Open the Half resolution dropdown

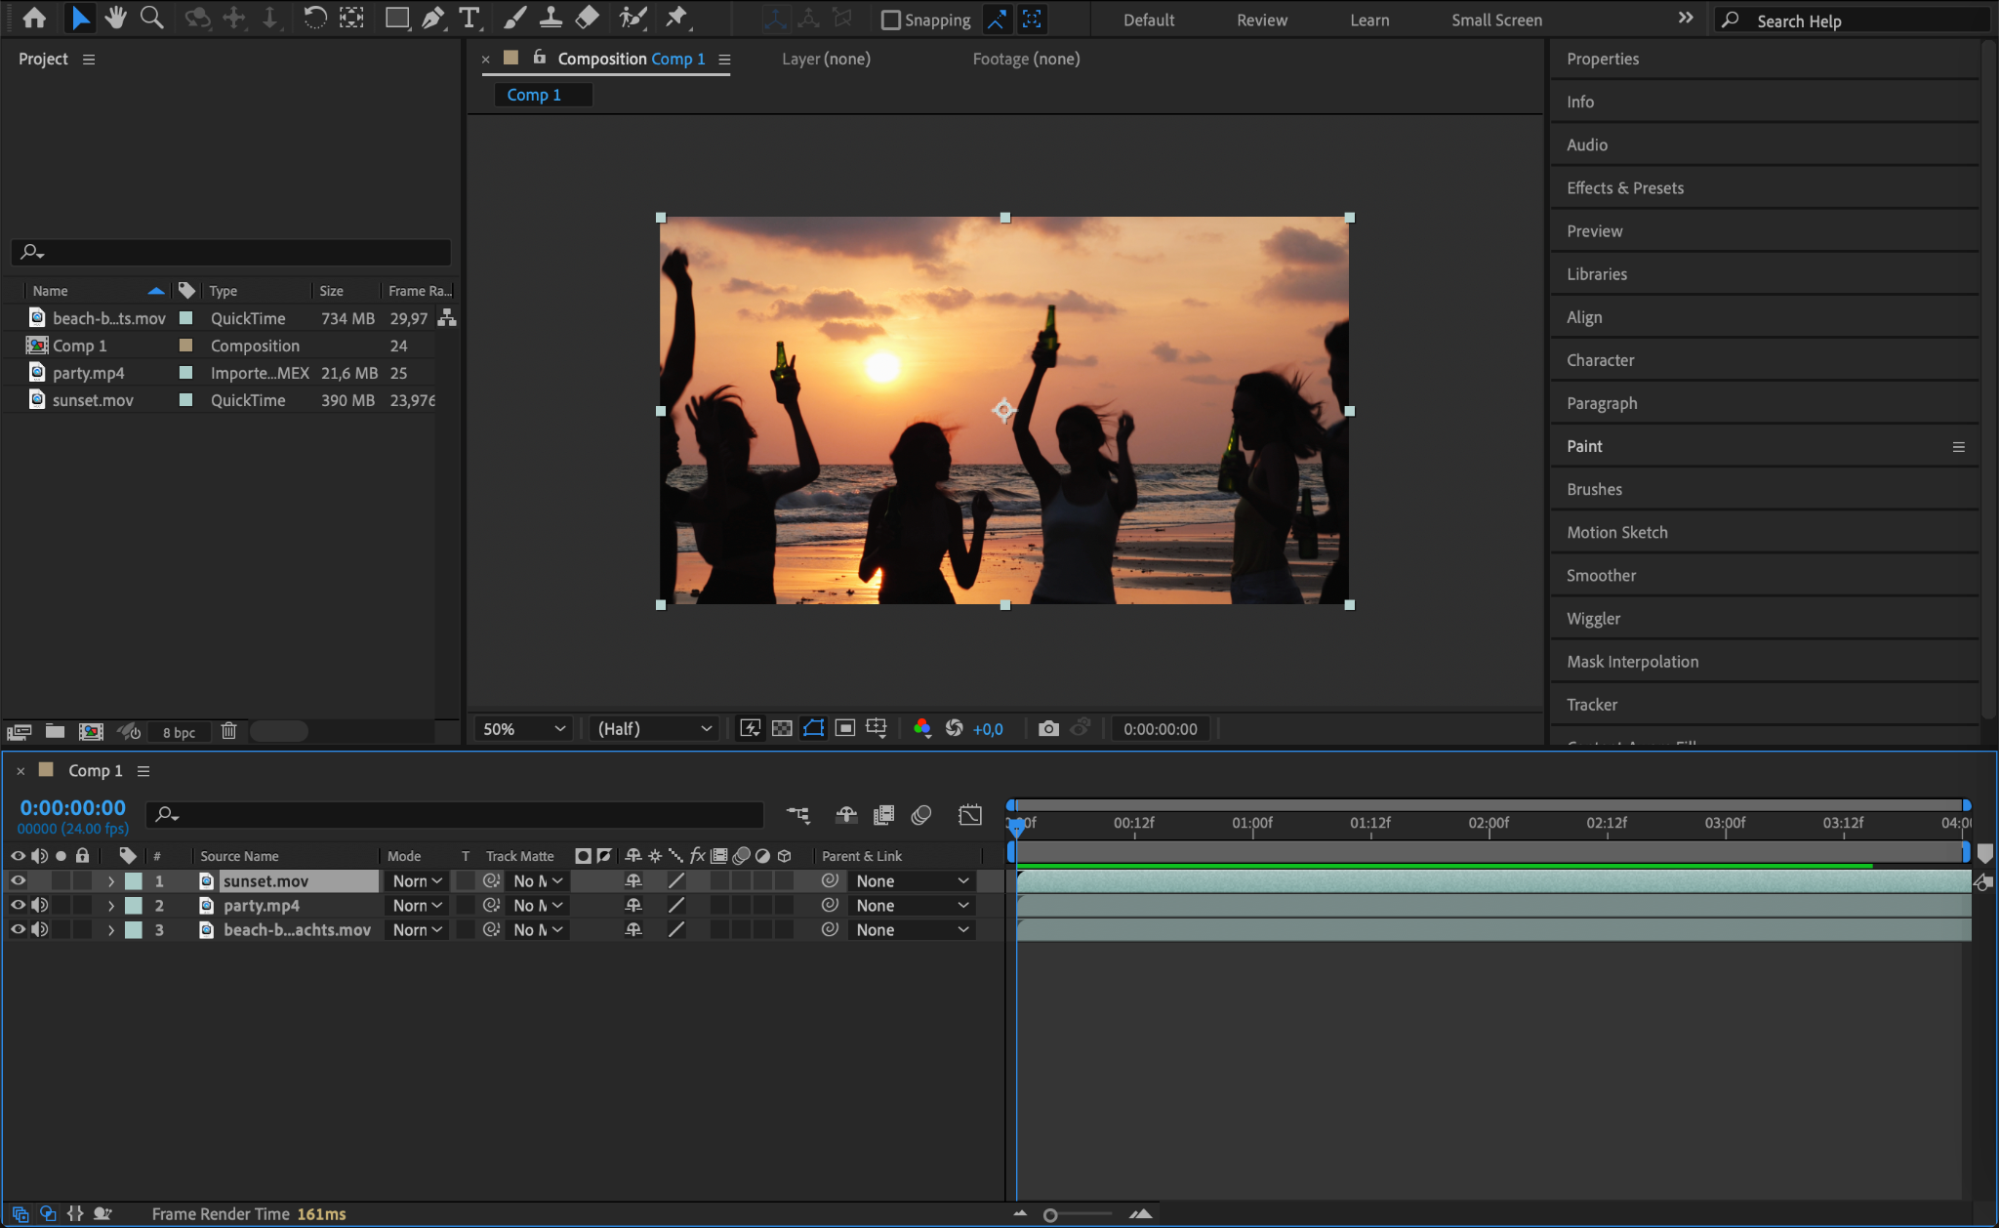click(x=654, y=729)
